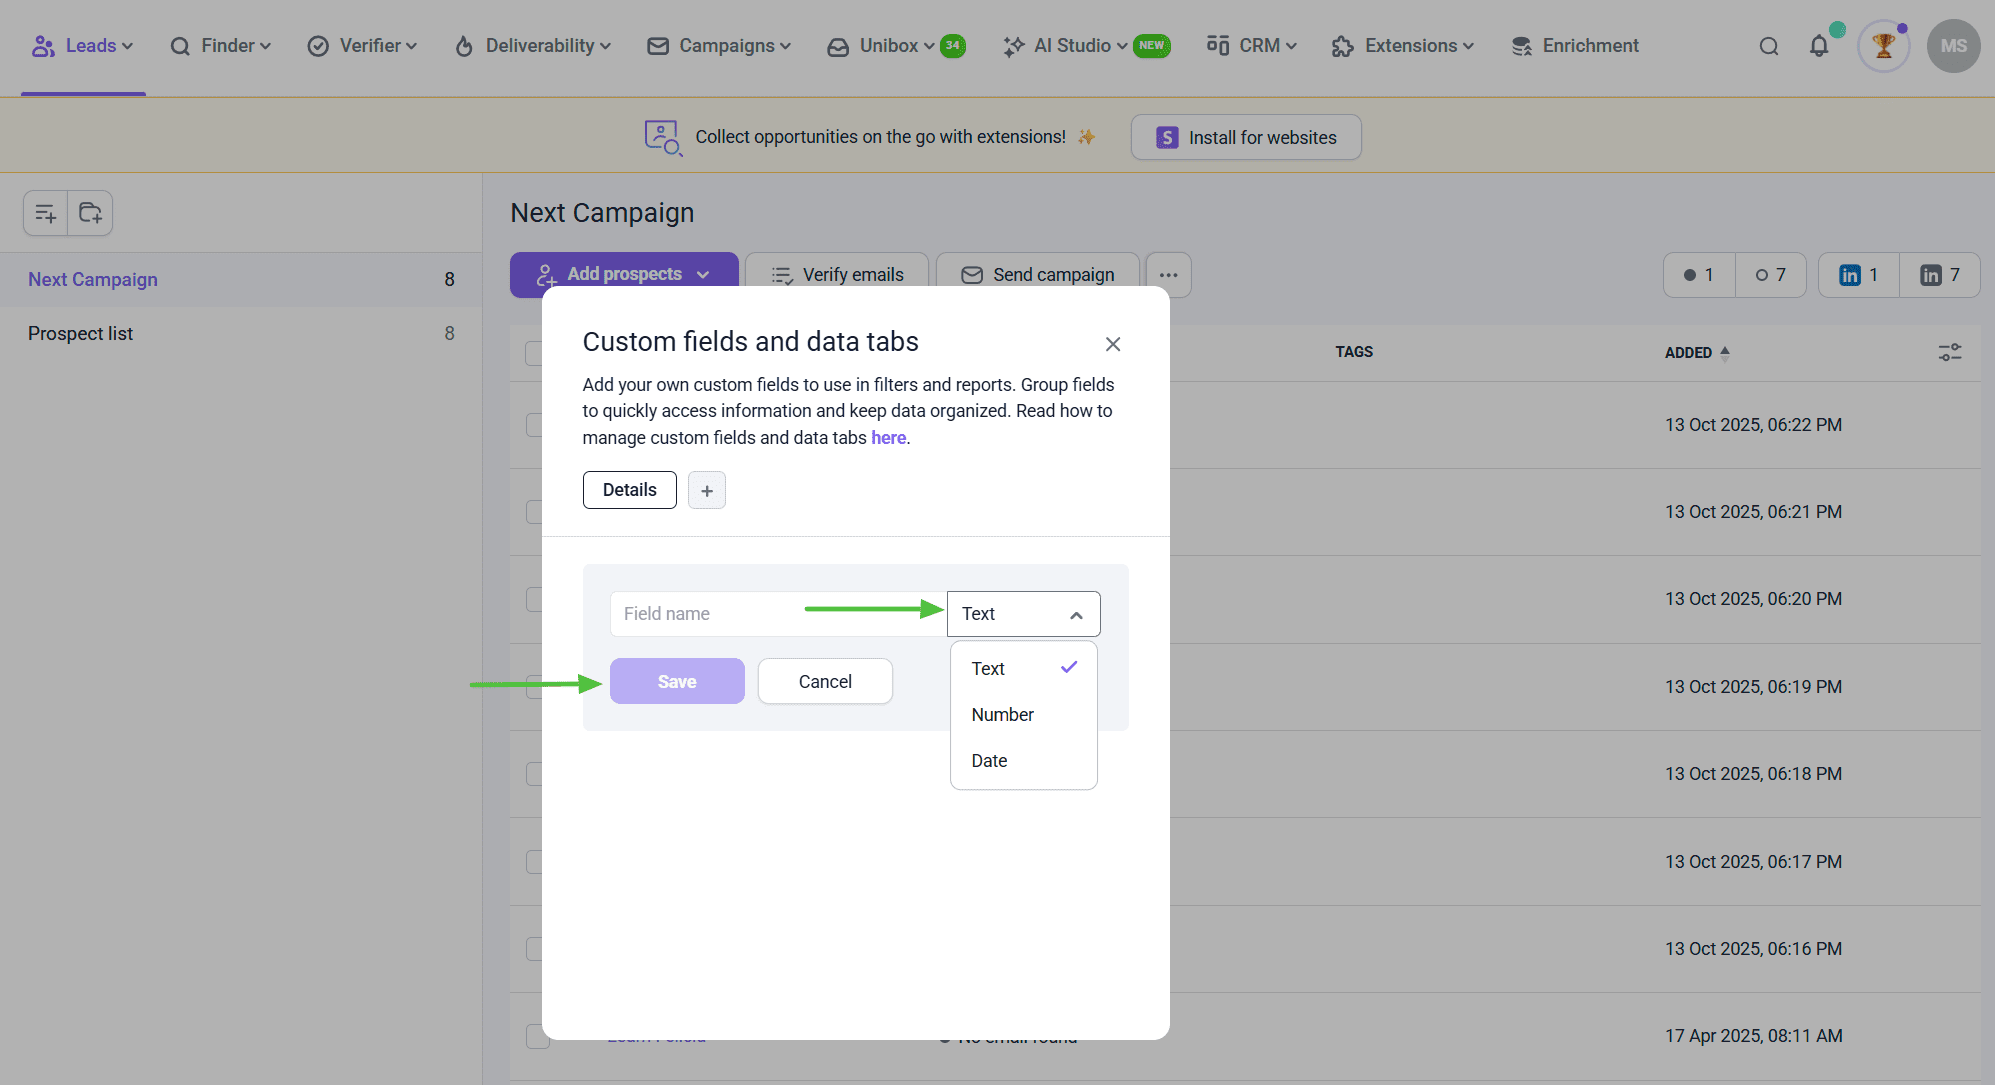Click the Save button

(677, 681)
